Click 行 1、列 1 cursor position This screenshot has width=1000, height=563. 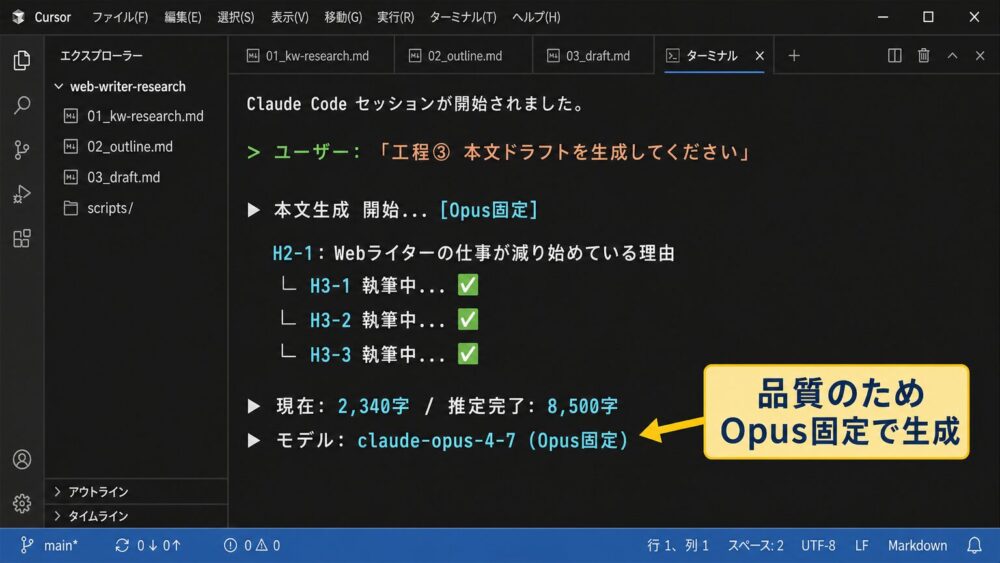(x=678, y=545)
